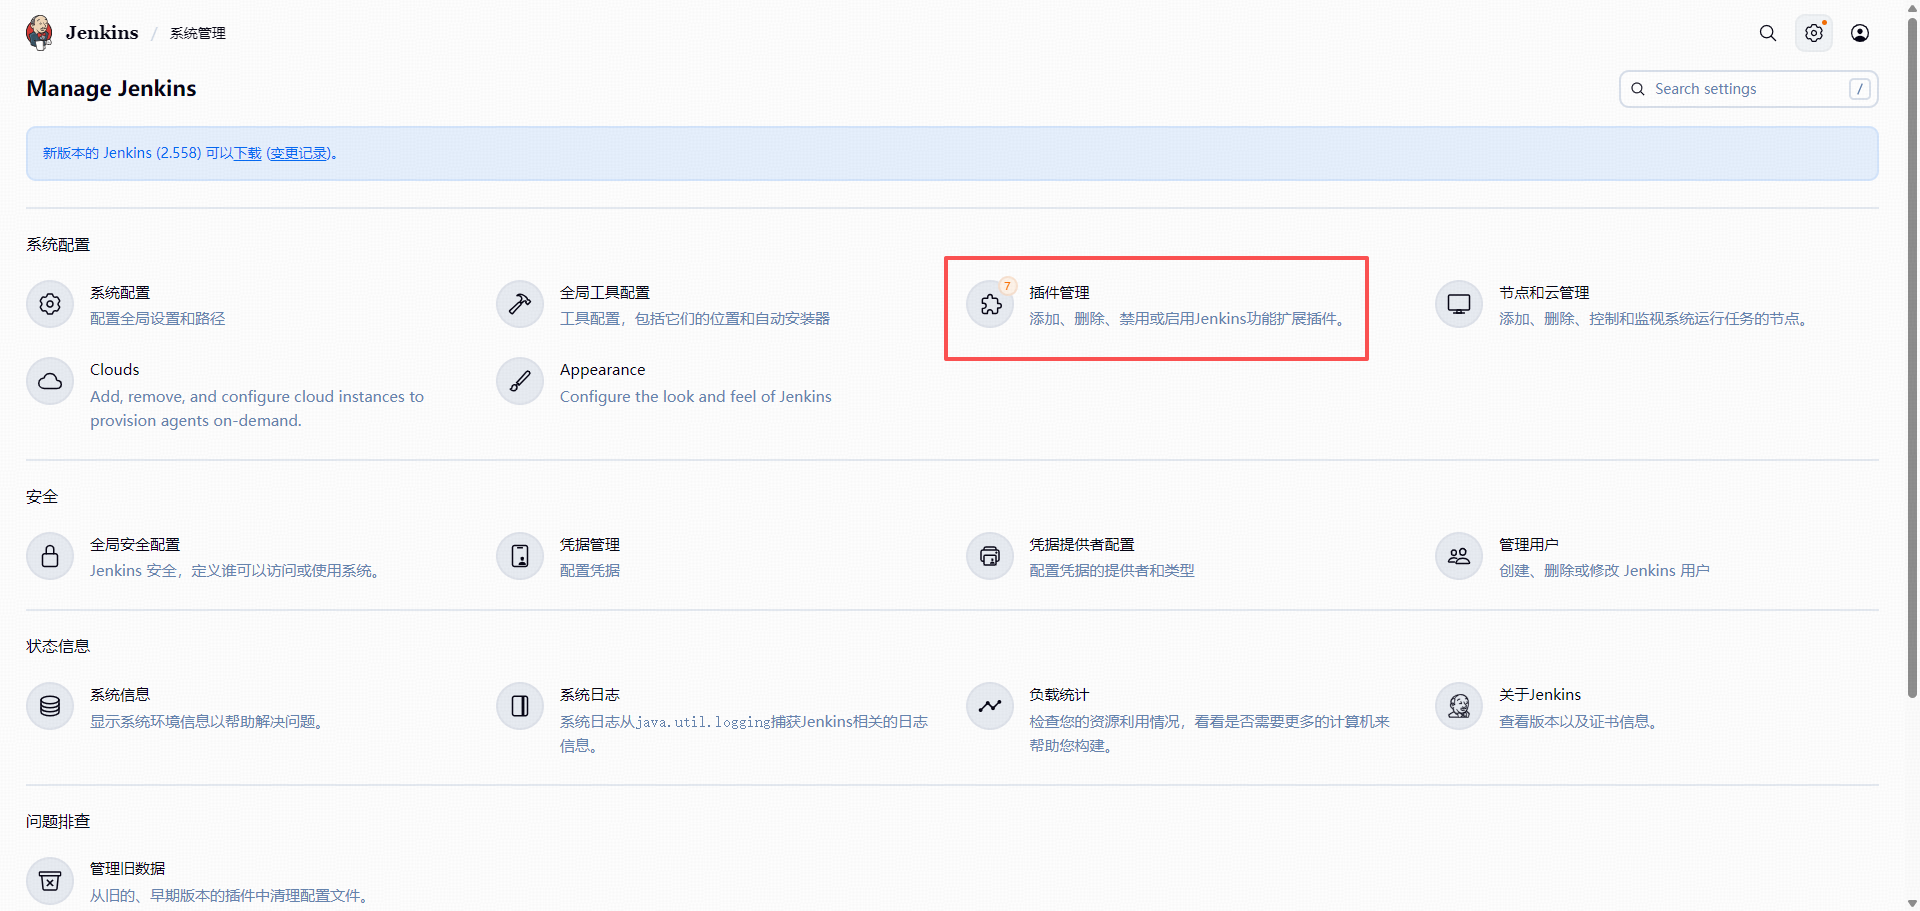1920x911 pixels.
Task: Click text '创建、删除或修改 Jenkins 用户'
Action: [x=1604, y=570]
